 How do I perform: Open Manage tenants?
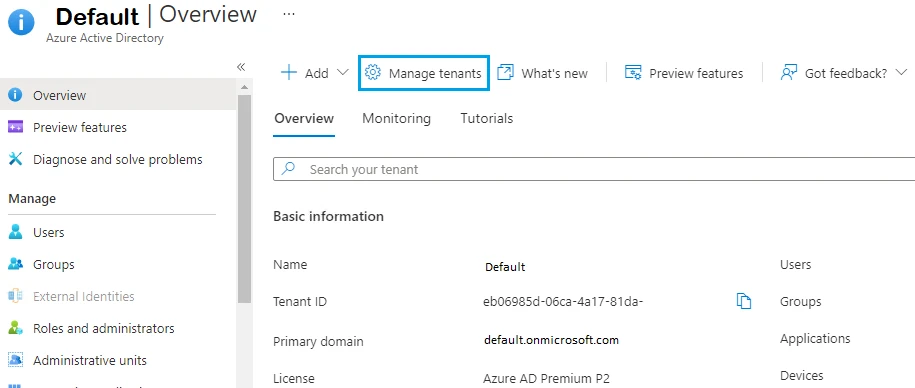tap(424, 73)
